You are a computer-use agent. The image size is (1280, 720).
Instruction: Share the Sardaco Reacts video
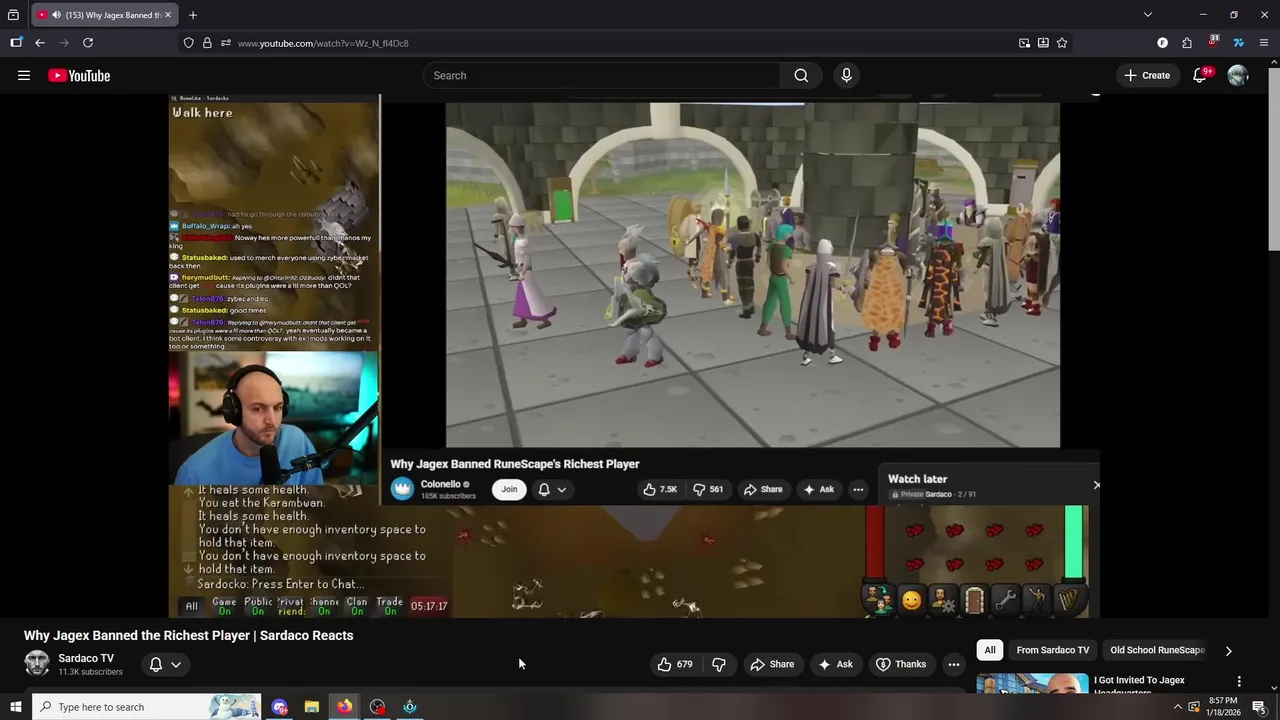tap(772, 664)
